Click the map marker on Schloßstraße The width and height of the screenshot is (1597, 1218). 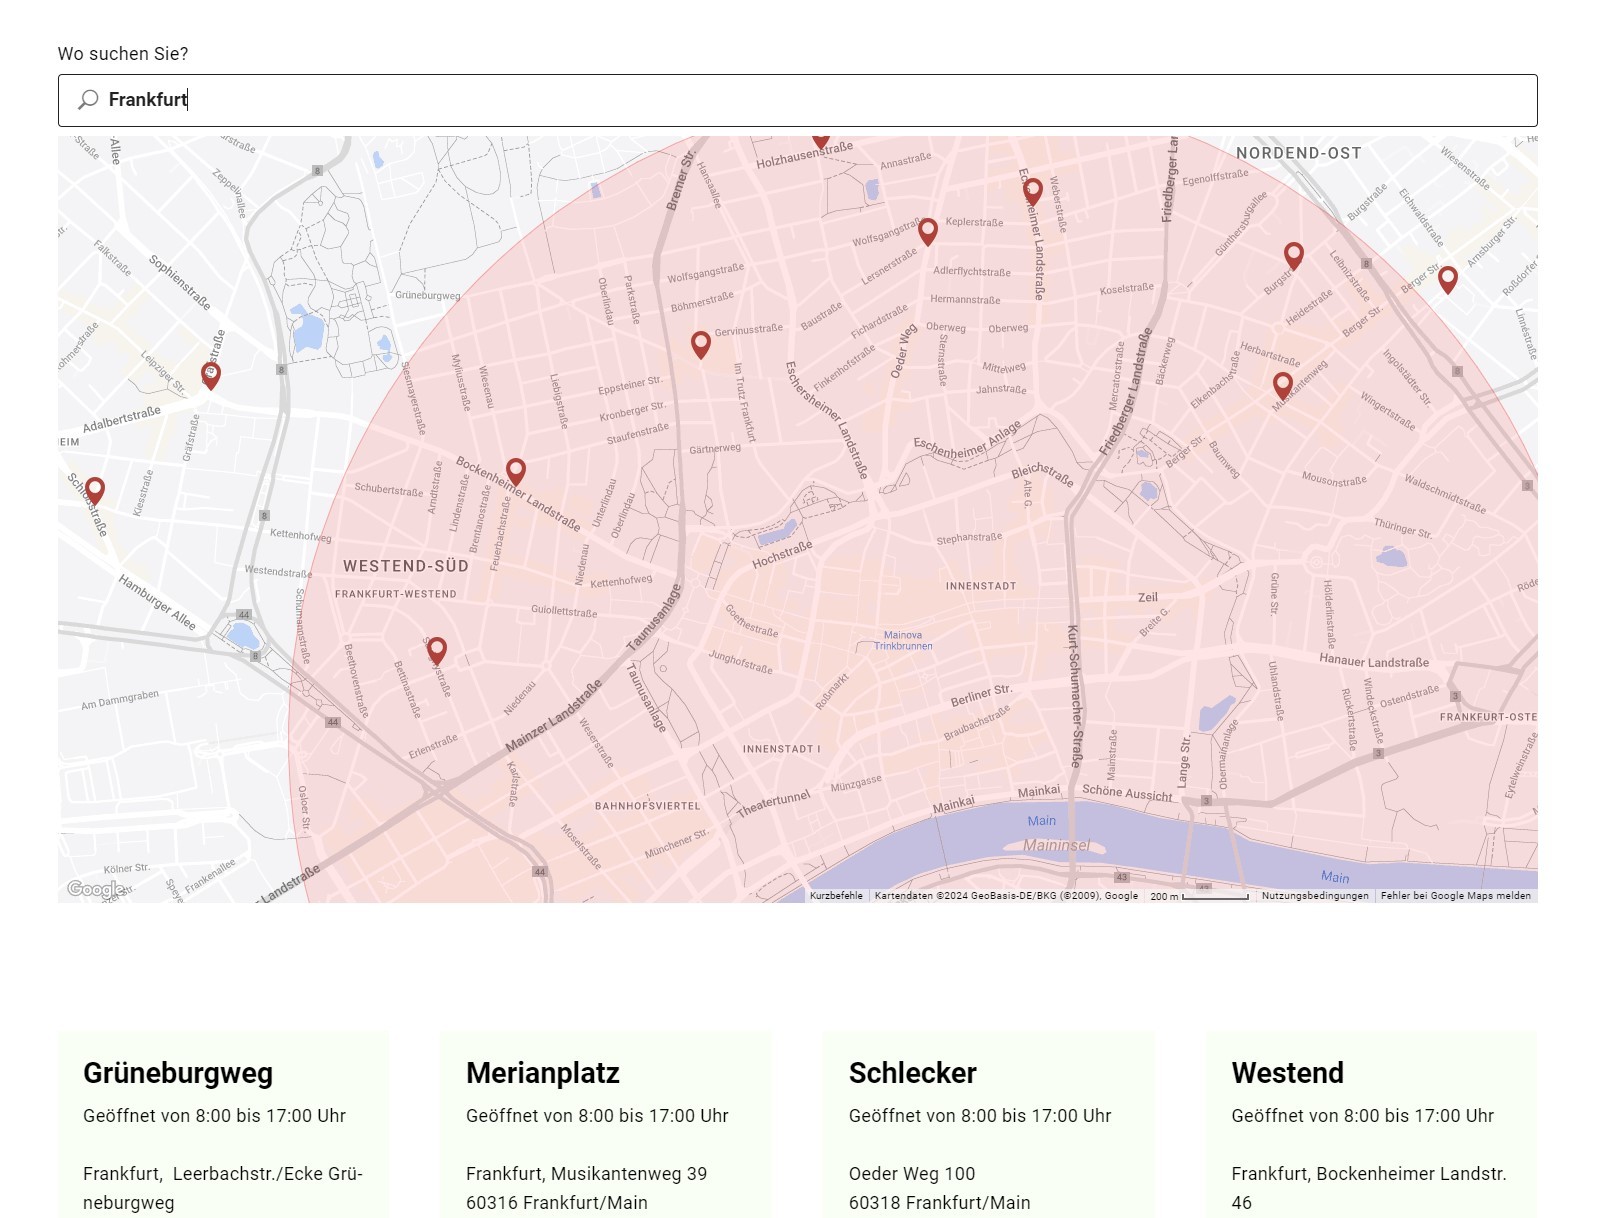coord(95,490)
